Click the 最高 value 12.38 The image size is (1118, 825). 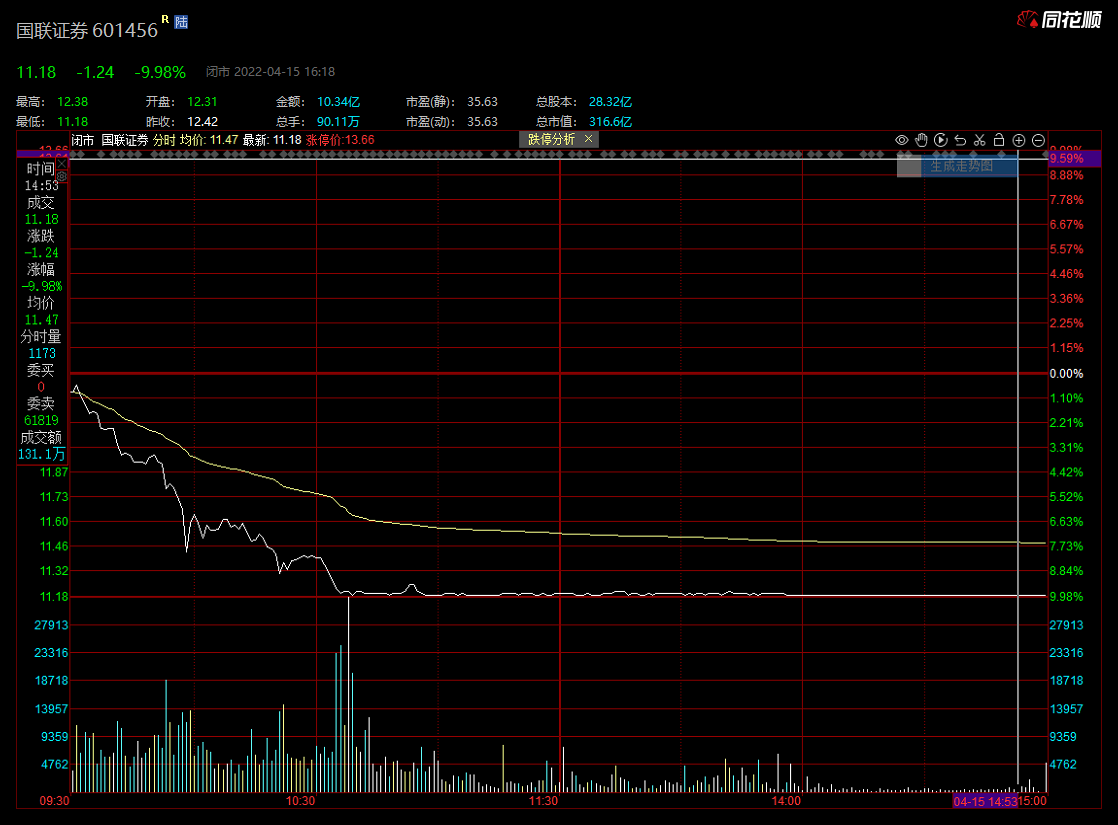coord(73,102)
